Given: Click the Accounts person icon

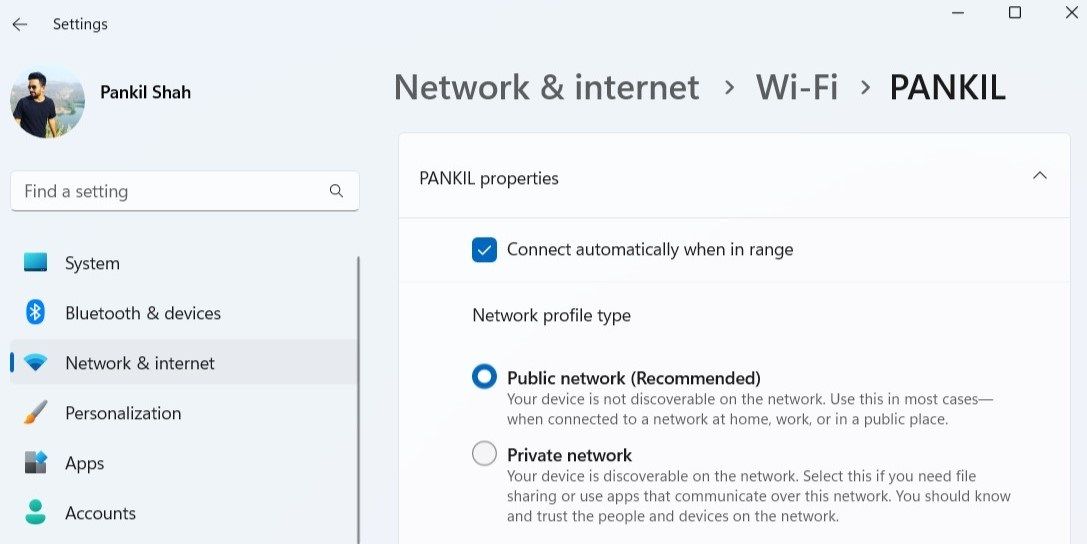Looking at the screenshot, I should [36, 513].
